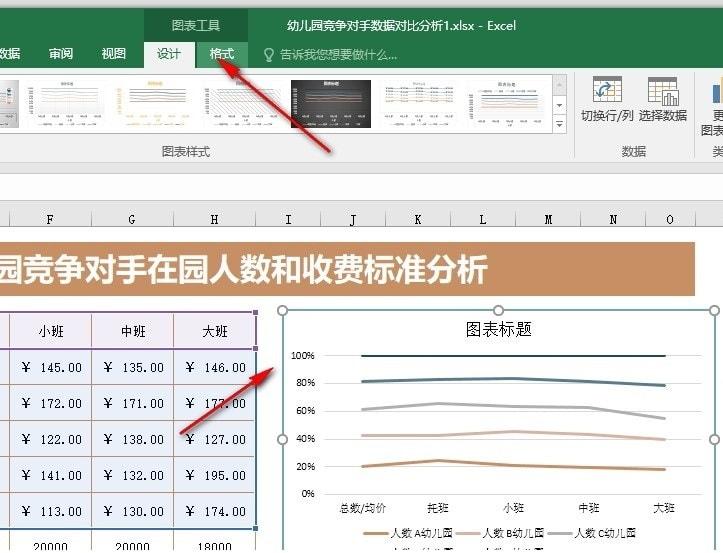Select the brown 20% line series in chart
The height and width of the screenshot is (553, 723).
pyautogui.click(x=513, y=465)
